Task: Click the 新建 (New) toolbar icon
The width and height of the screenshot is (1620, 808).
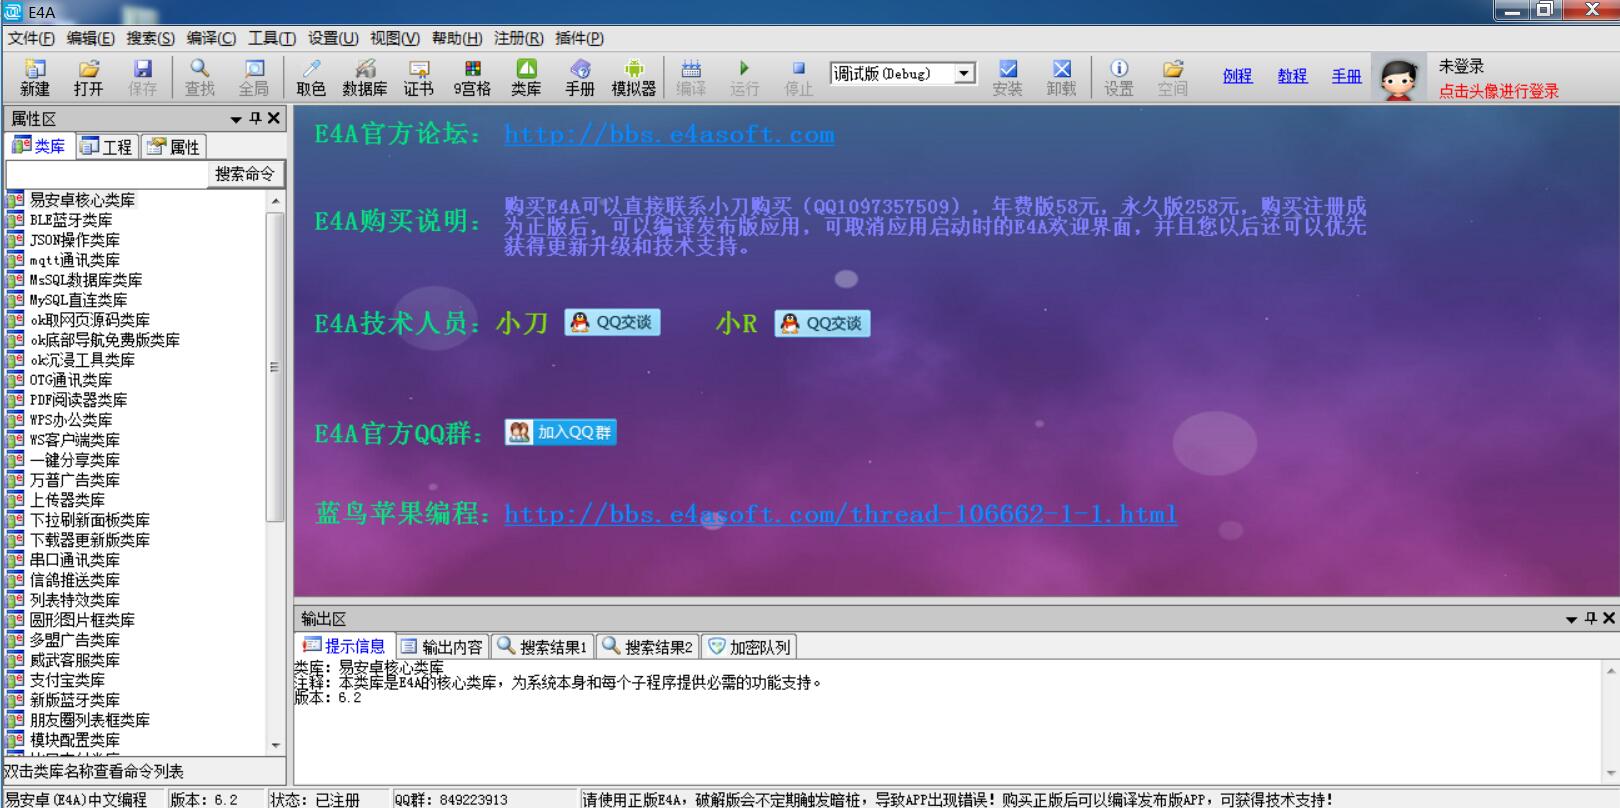Action: (x=35, y=77)
